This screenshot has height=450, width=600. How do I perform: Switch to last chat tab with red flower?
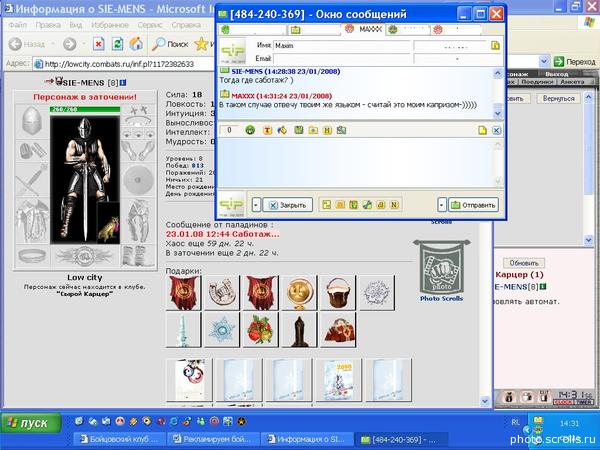(456, 29)
